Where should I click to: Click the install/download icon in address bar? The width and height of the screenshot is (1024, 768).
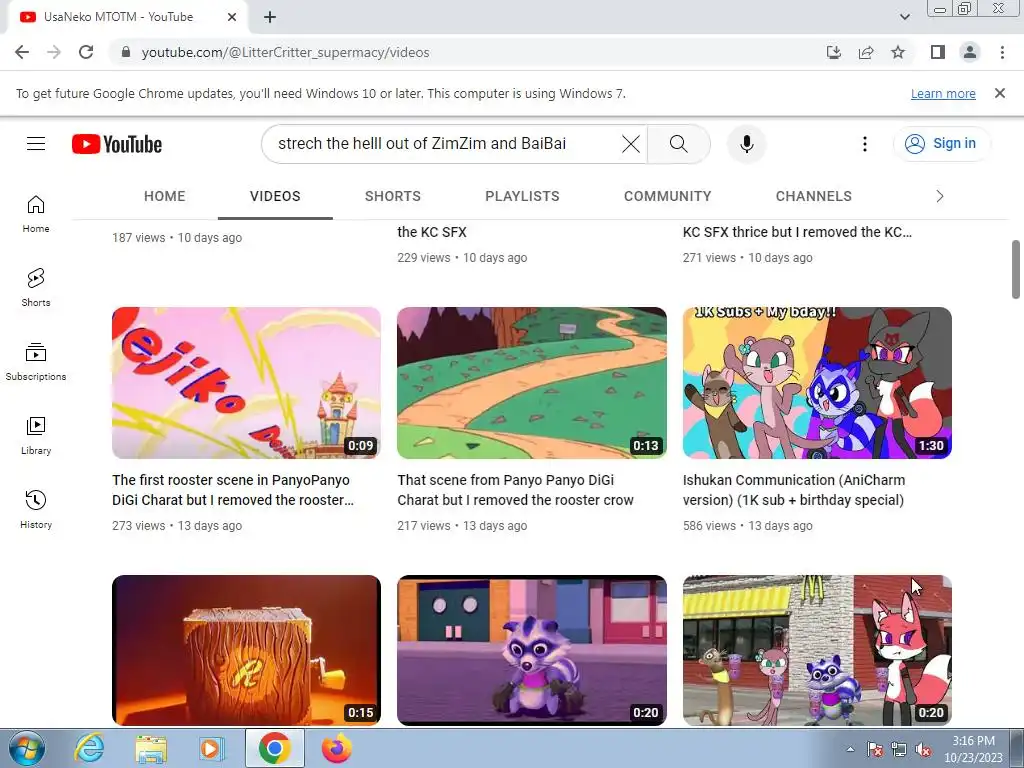click(x=834, y=52)
